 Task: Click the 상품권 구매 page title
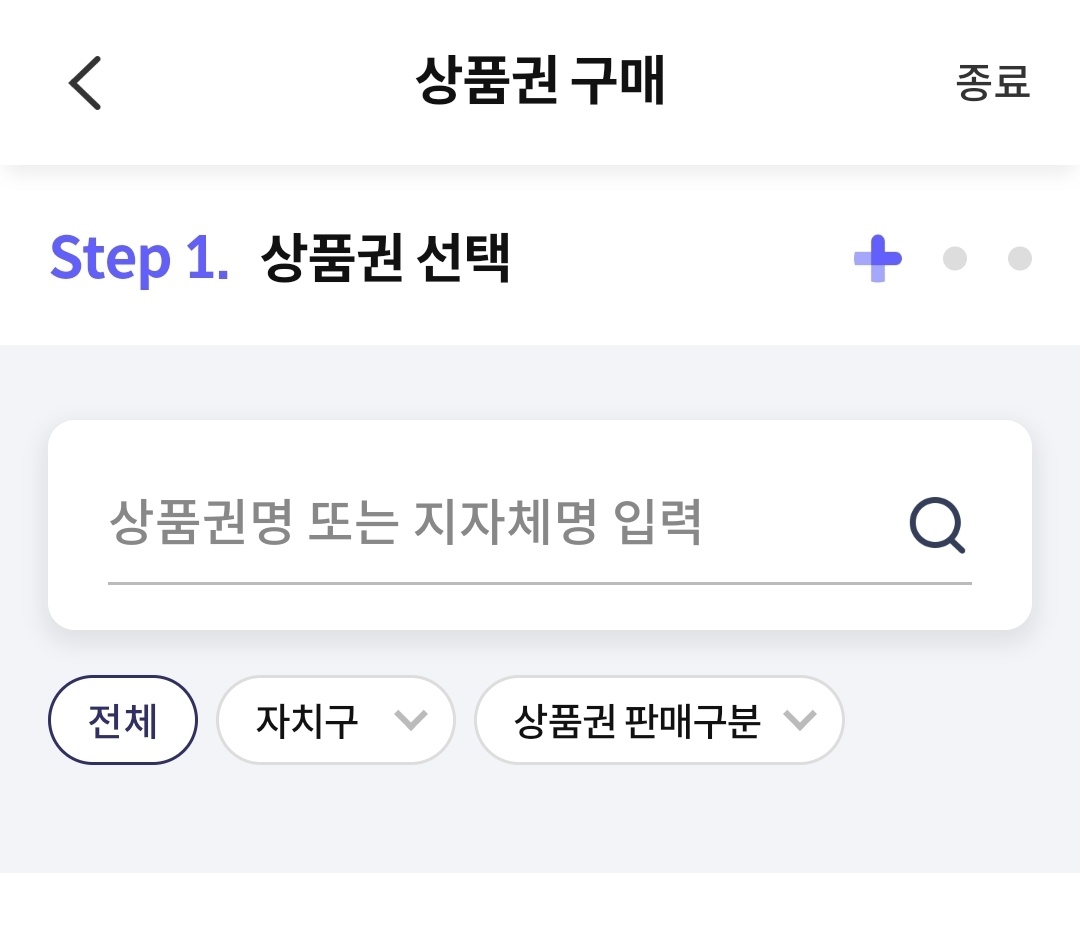(540, 81)
